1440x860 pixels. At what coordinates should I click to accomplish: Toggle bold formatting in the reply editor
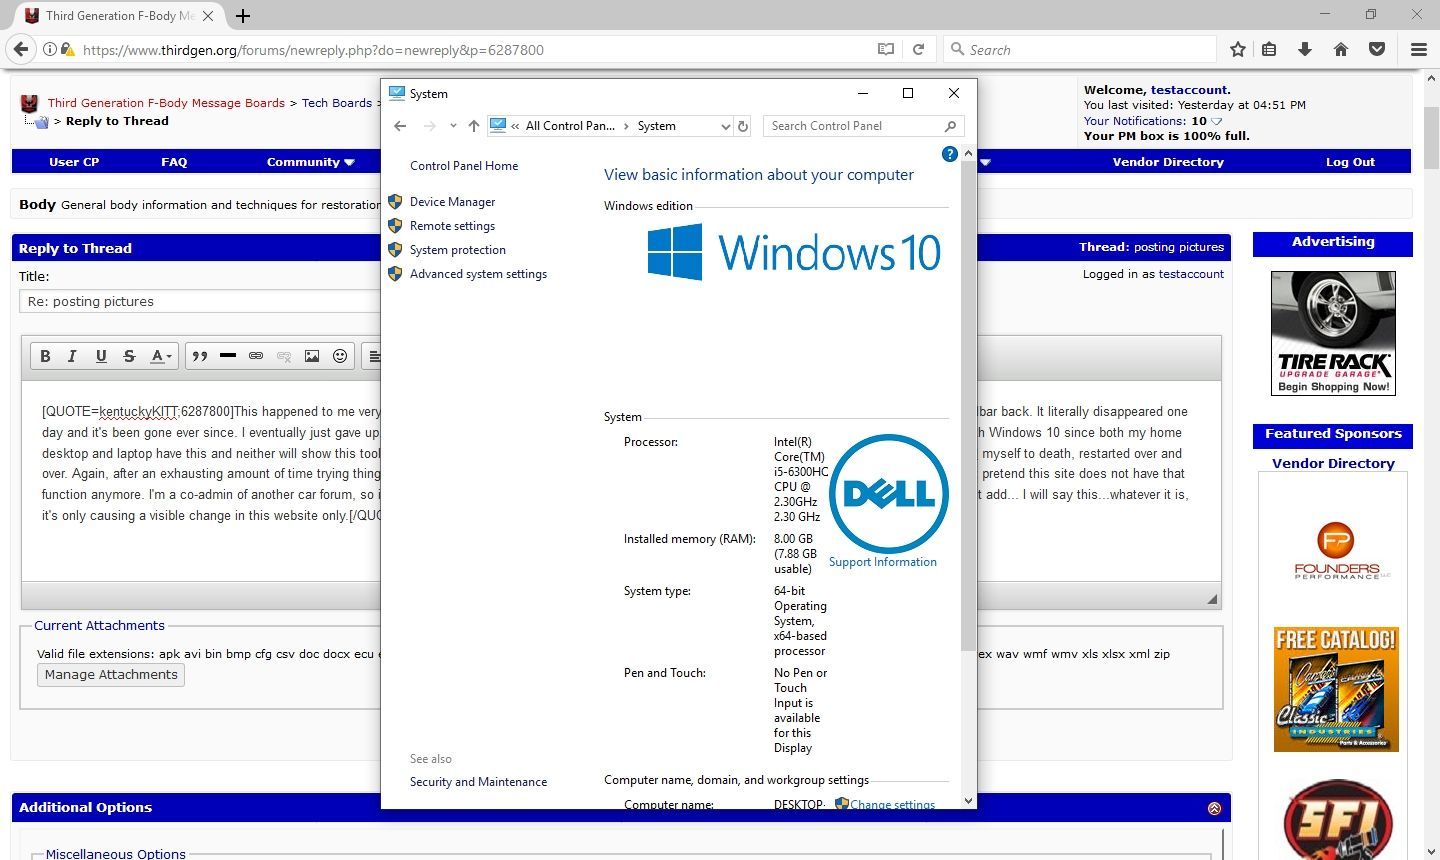pyautogui.click(x=45, y=356)
